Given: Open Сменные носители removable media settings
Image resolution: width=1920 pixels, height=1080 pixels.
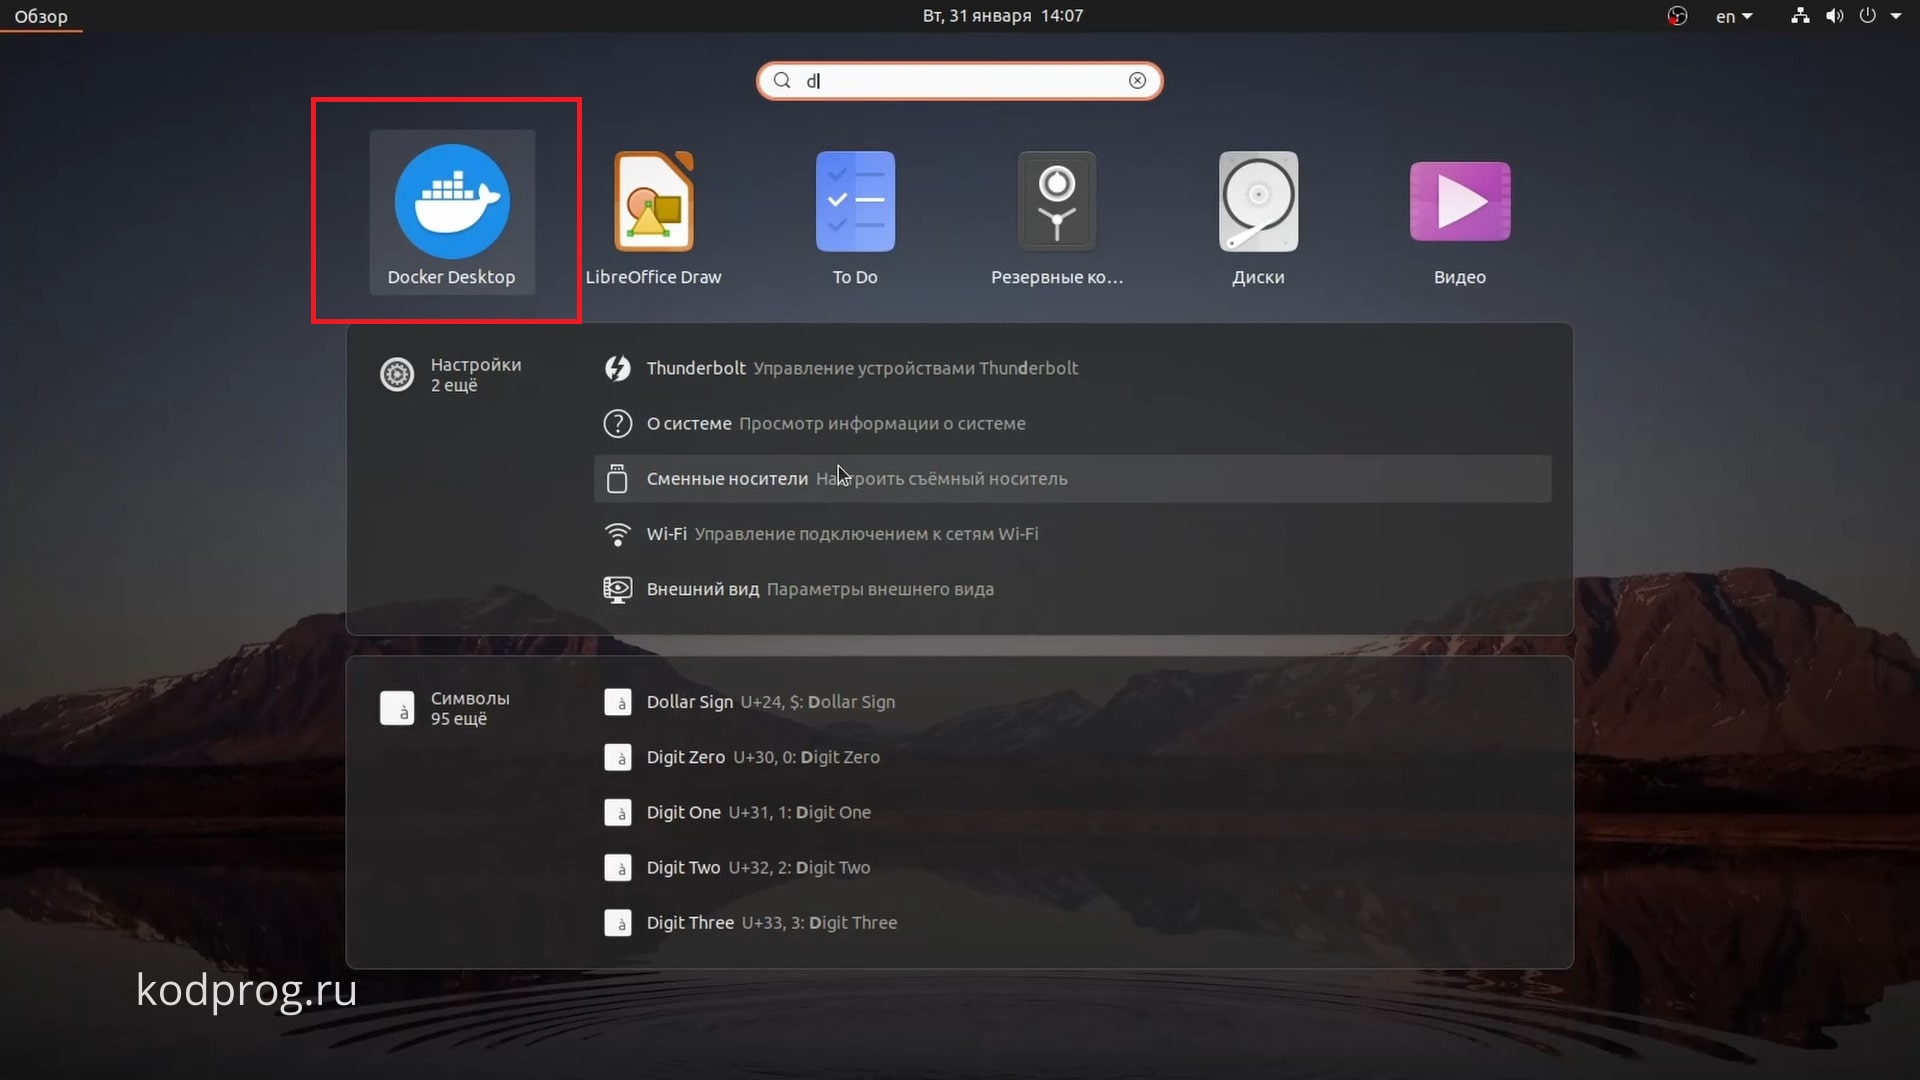Looking at the screenshot, I should [1072, 479].
